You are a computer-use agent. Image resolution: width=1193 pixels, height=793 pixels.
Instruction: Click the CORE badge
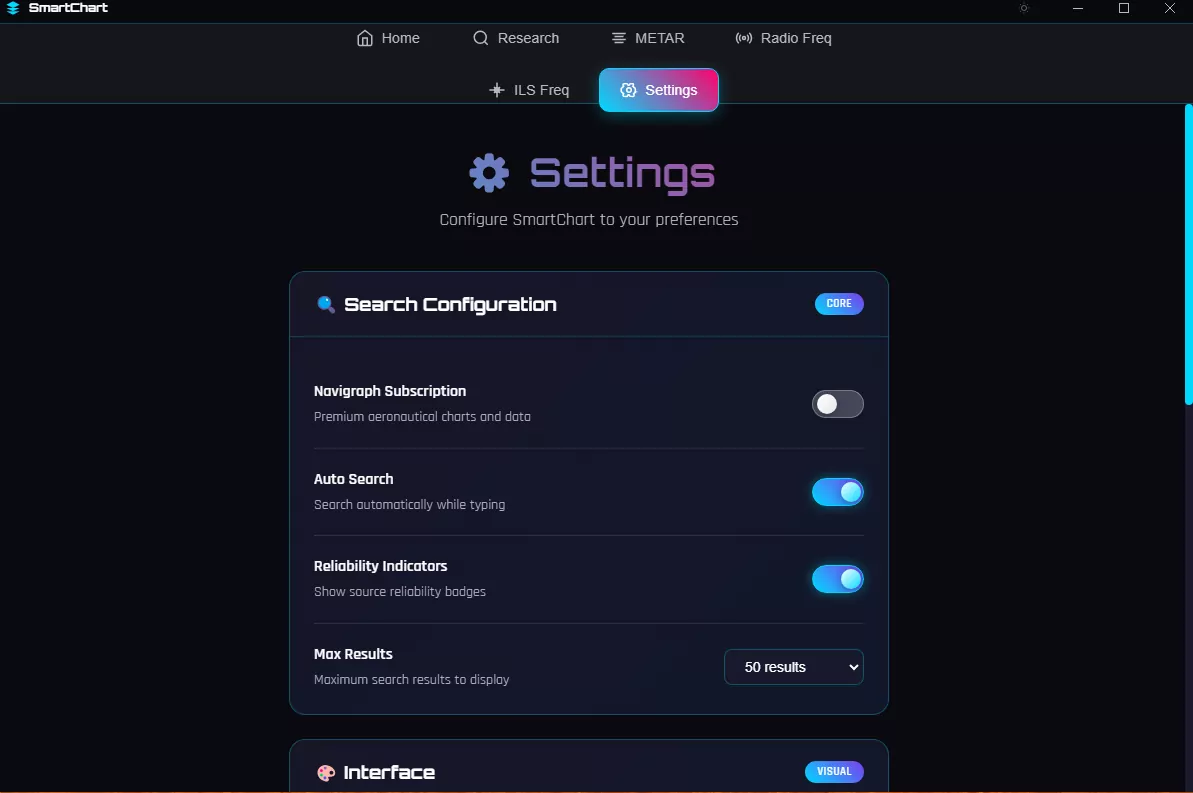click(839, 304)
